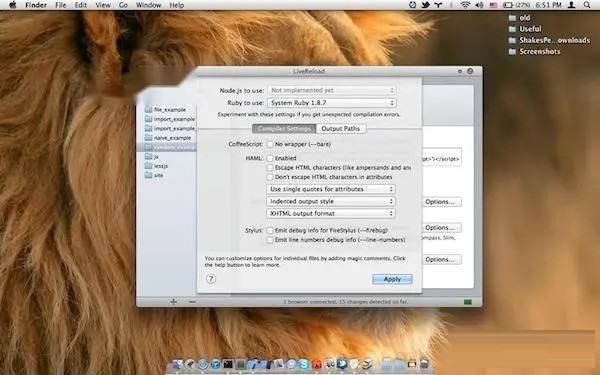600x375 pixels.
Task: Click the 6:51 PM clock
Action: click(x=548, y=5)
